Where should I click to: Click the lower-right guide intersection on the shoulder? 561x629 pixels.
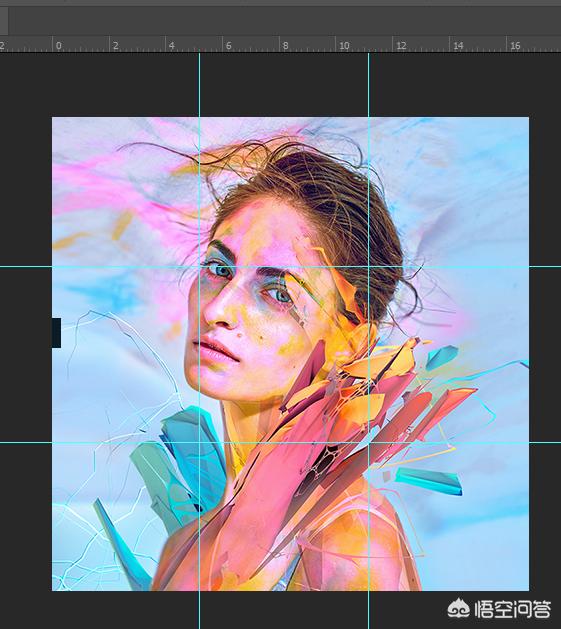pos(368,443)
